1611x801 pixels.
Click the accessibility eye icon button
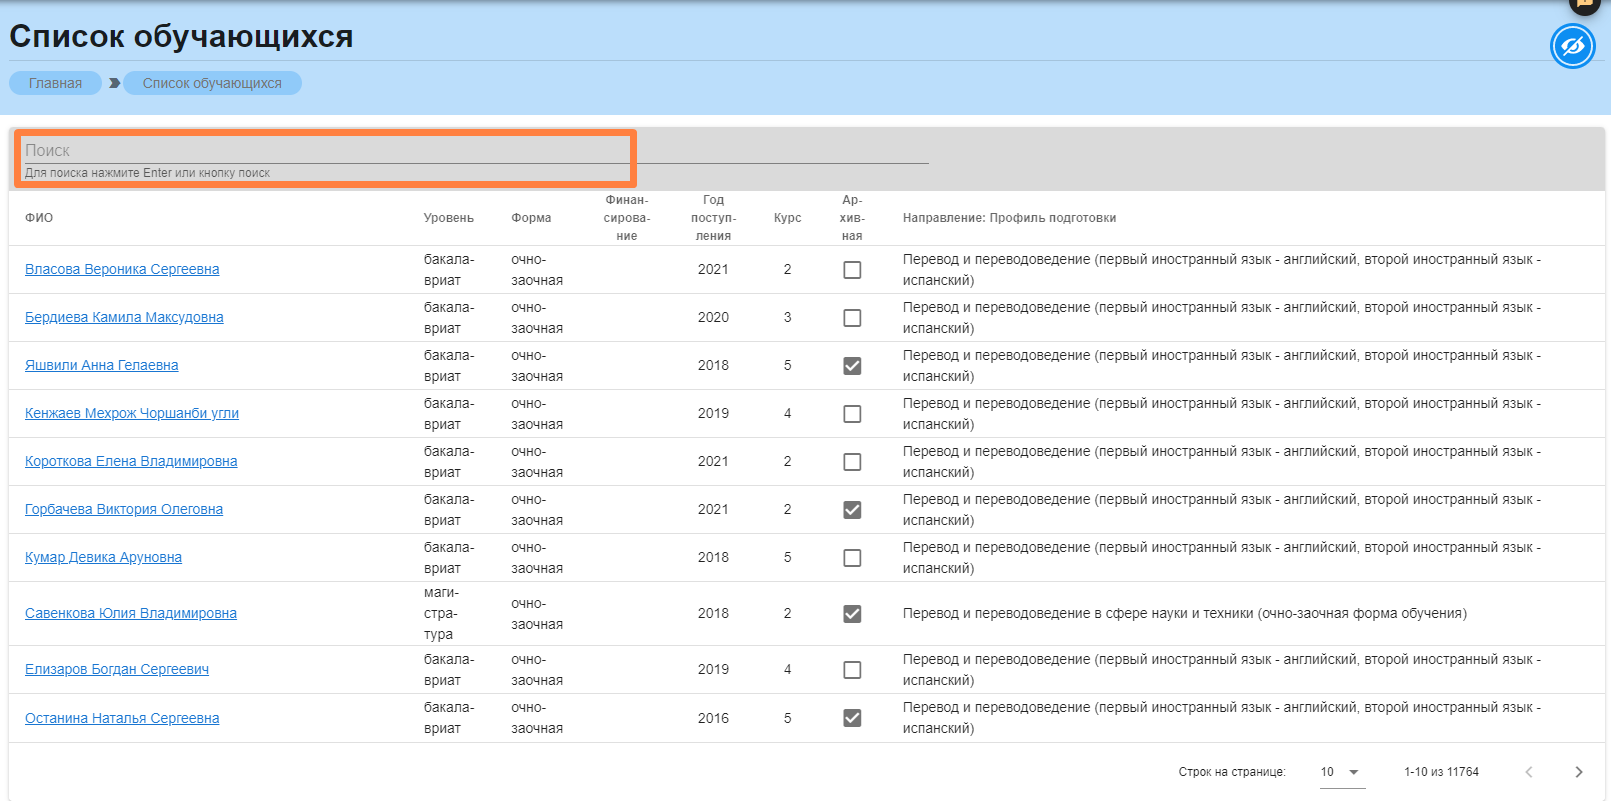1572,47
